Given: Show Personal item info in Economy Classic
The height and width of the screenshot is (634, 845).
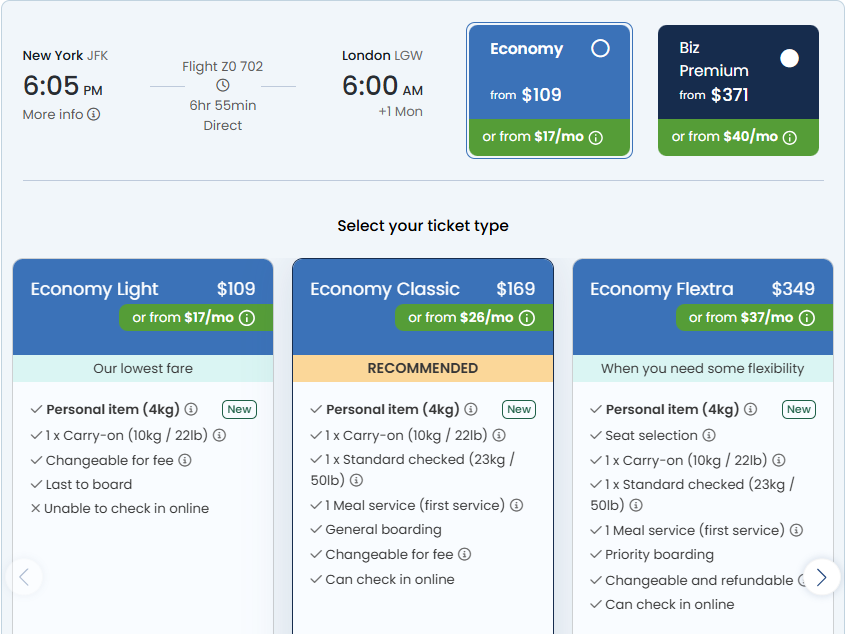Looking at the screenshot, I should point(471,409).
